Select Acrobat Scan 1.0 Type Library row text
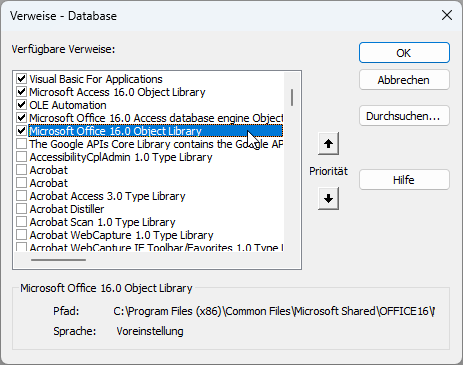Screen dimensions: 463x365 tap(103, 222)
